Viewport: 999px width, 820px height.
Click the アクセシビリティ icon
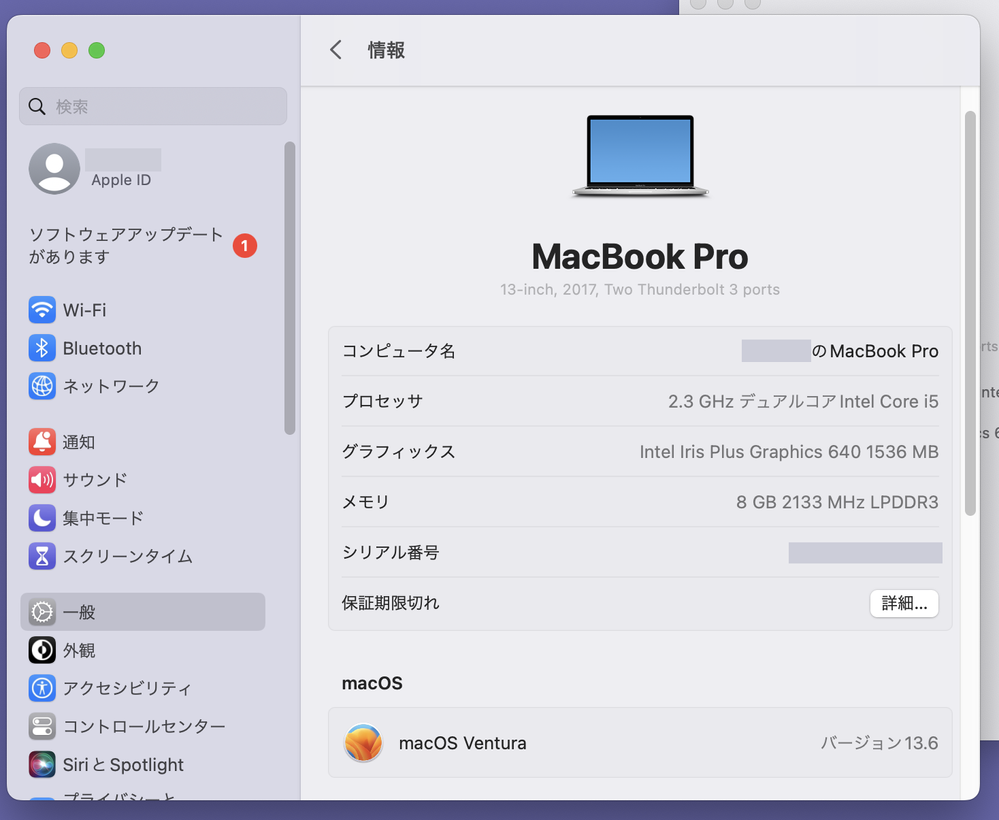tap(42, 688)
